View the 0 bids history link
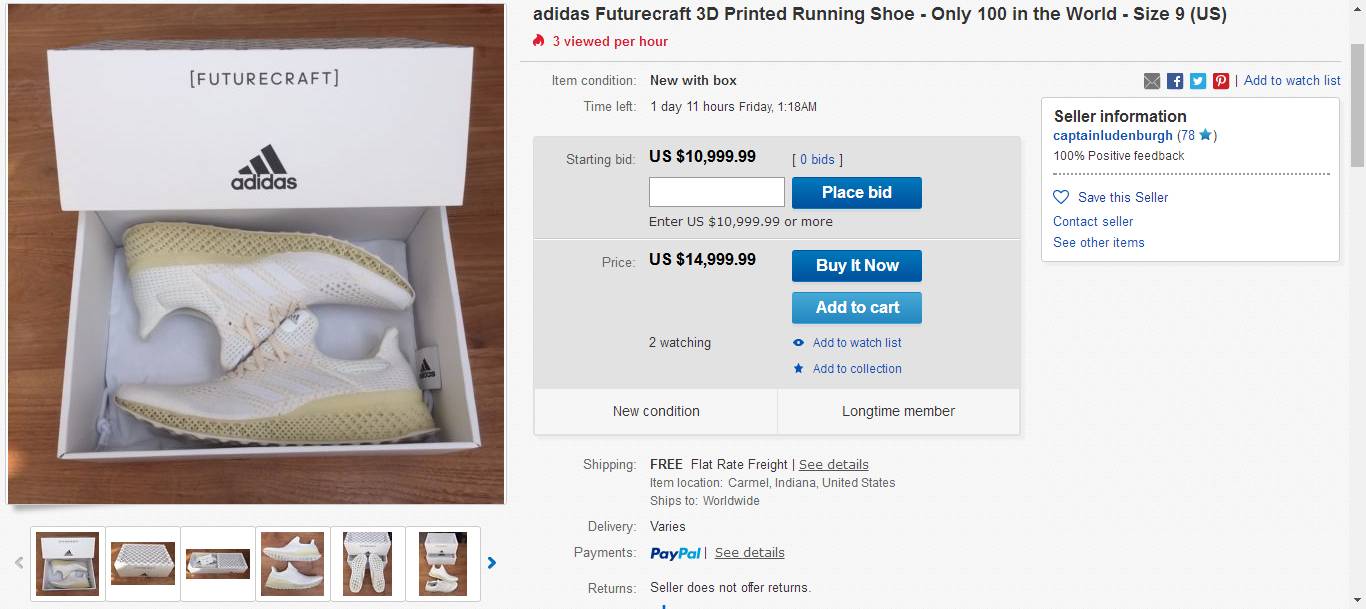 click(817, 160)
